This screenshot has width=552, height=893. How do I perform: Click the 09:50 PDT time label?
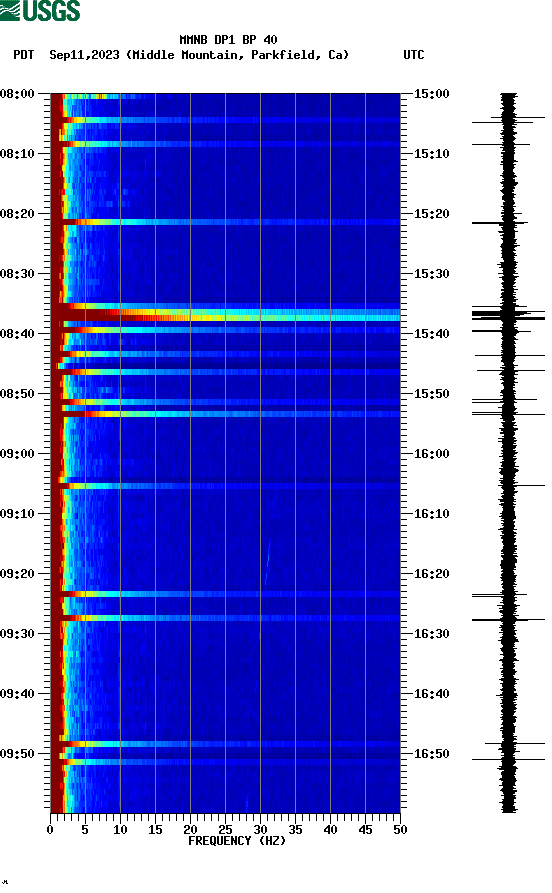17,753
